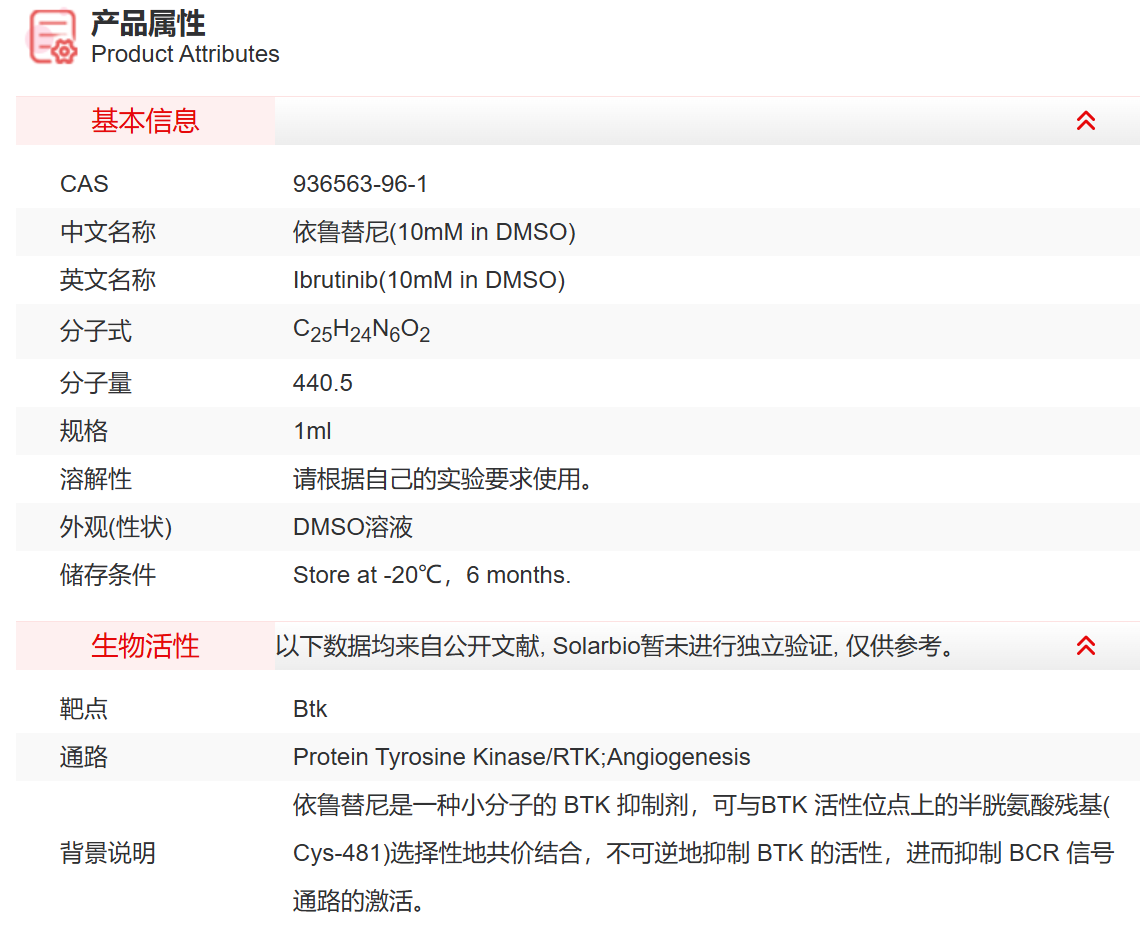Screen dimensions: 1146x940
Task: Collapse the 基本信息 section chevron
Action: [1085, 121]
